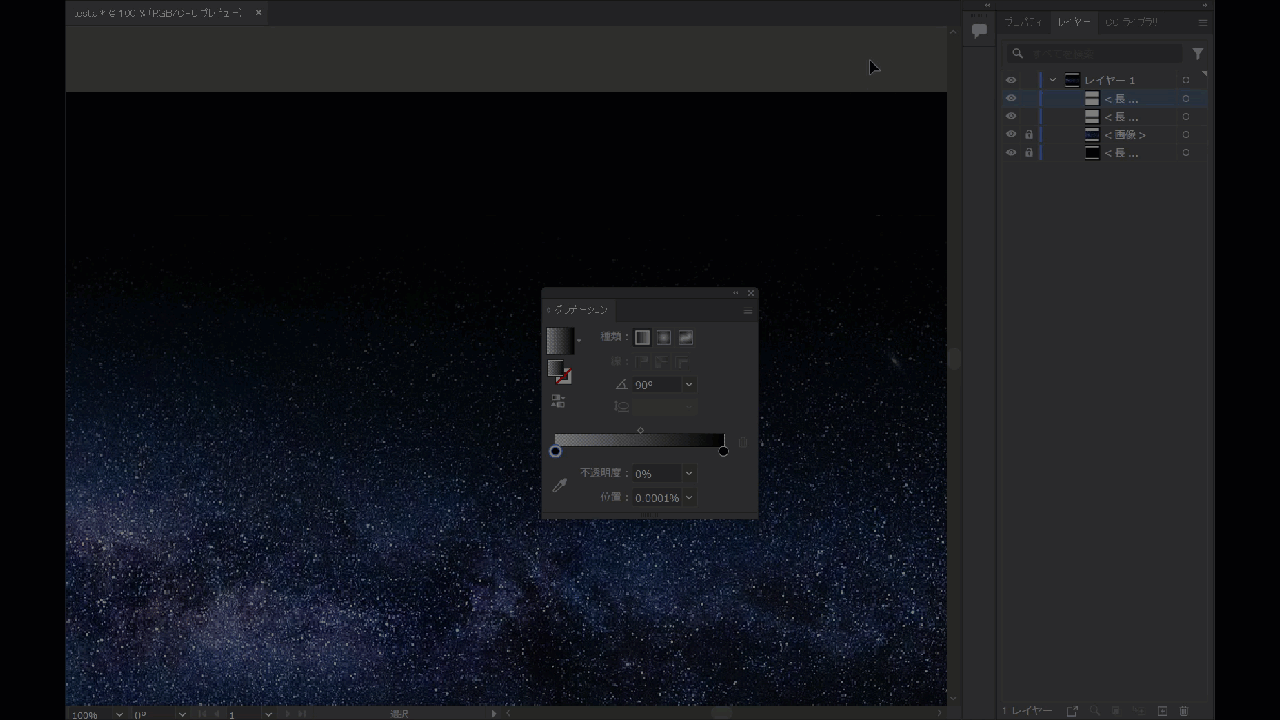Select the leftmost gradient stop on the slider

tap(555, 451)
